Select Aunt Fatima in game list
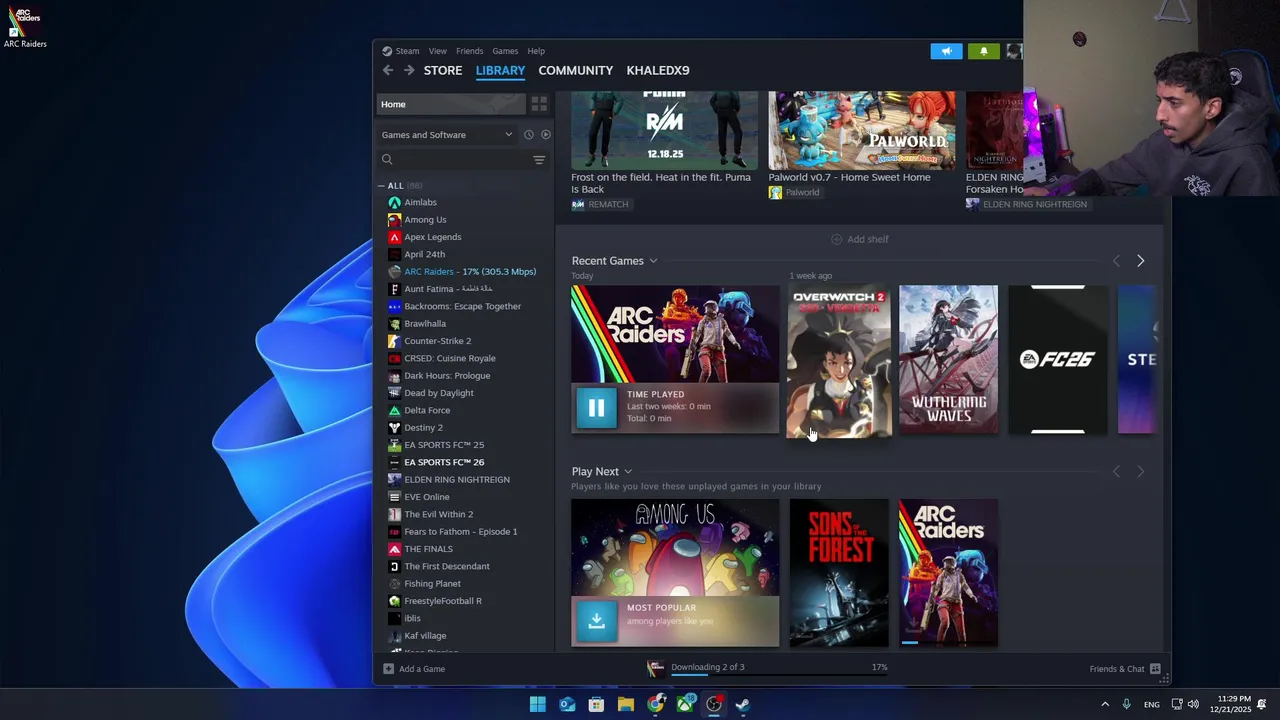Image resolution: width=1280 pixels, height=720 pixels. 447,289
